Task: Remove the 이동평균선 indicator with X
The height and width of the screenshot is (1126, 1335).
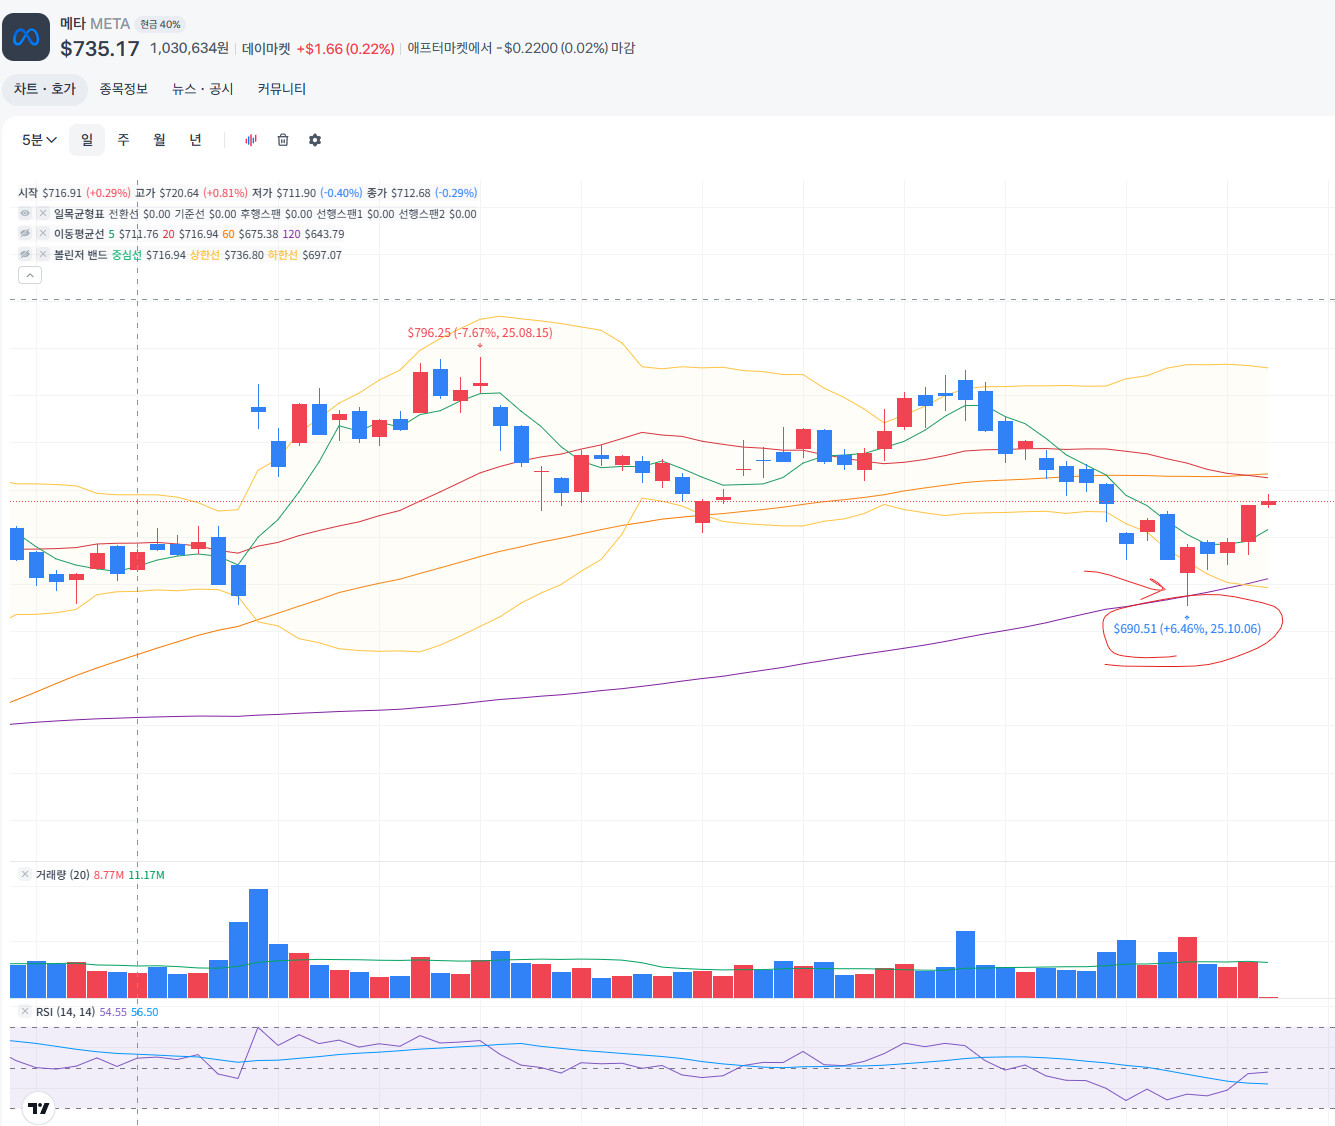Action: 43,234
